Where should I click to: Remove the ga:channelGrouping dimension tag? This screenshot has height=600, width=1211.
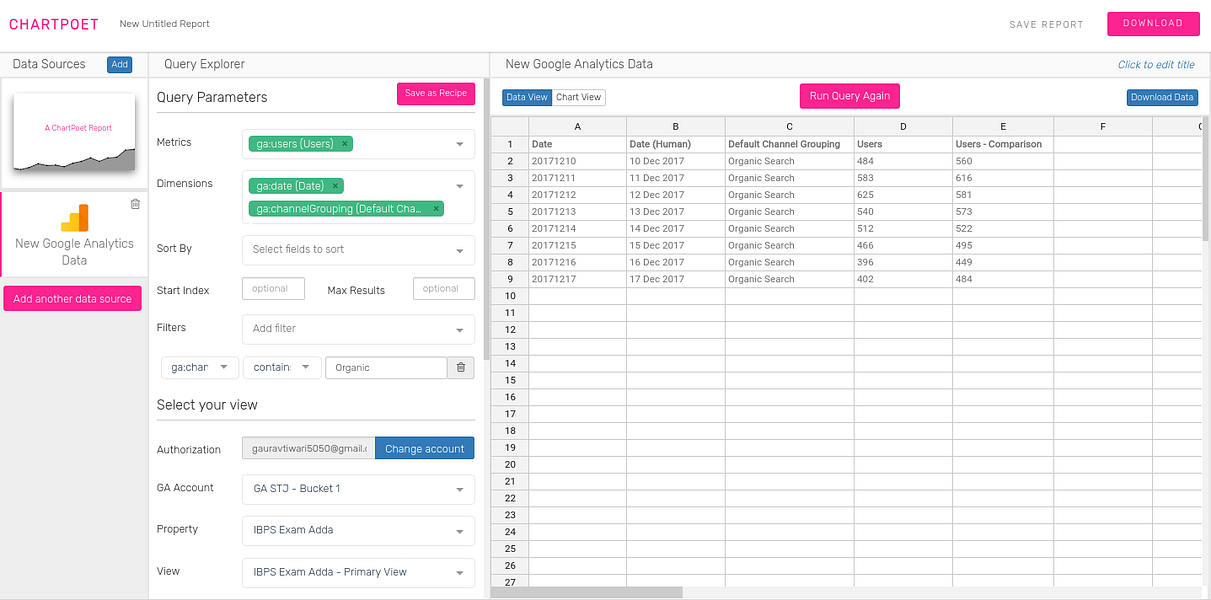click(436, 209)
